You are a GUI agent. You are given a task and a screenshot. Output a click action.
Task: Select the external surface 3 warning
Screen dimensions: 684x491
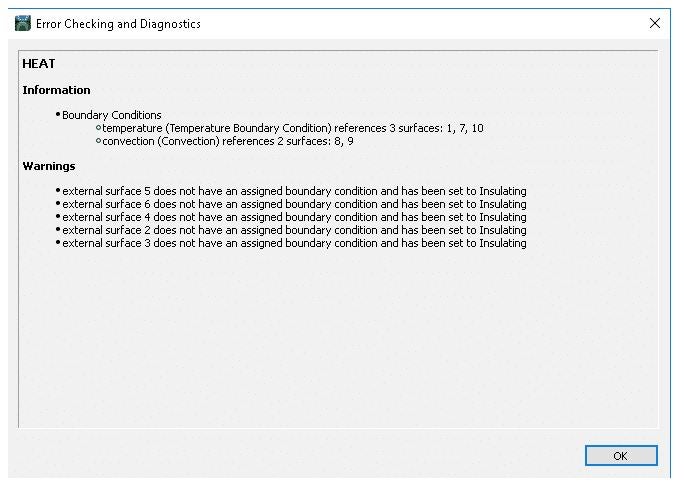tap(294, 243)
